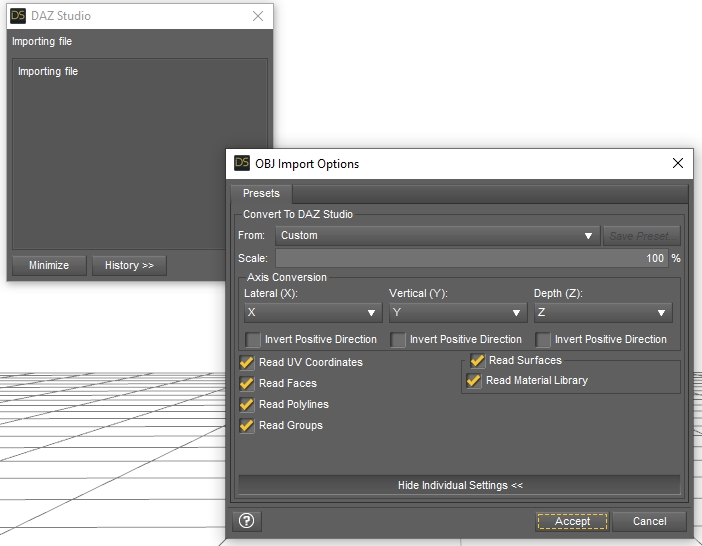The height and width of the screenshot is (546, 702).
Task: Open Lateral (X) axis dropdown
Action: (x=313, y=312)
